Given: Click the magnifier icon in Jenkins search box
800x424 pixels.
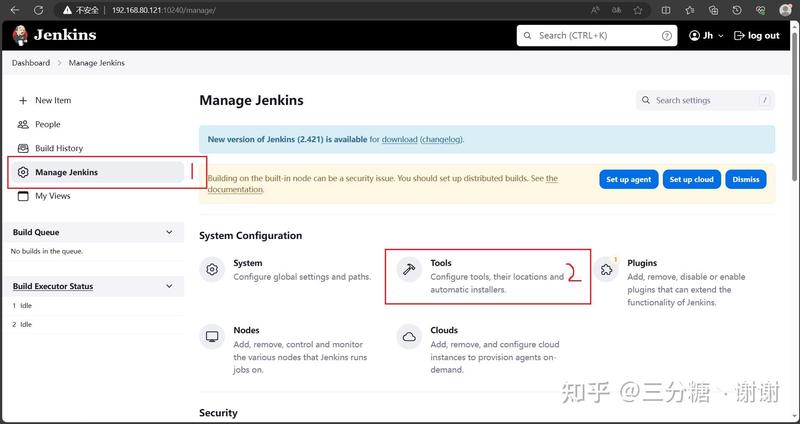Looking at the screenshot, I should pyautogui.click(x=528, y=36).
